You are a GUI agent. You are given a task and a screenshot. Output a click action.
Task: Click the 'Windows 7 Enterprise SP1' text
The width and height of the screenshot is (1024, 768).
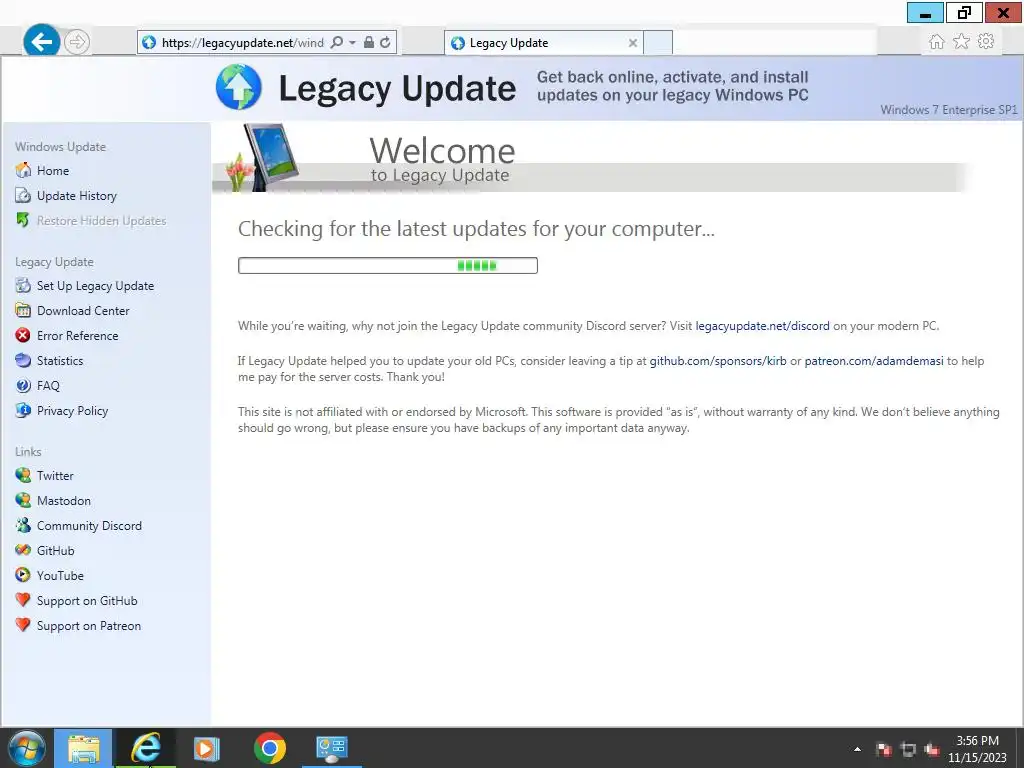(948, 110)
